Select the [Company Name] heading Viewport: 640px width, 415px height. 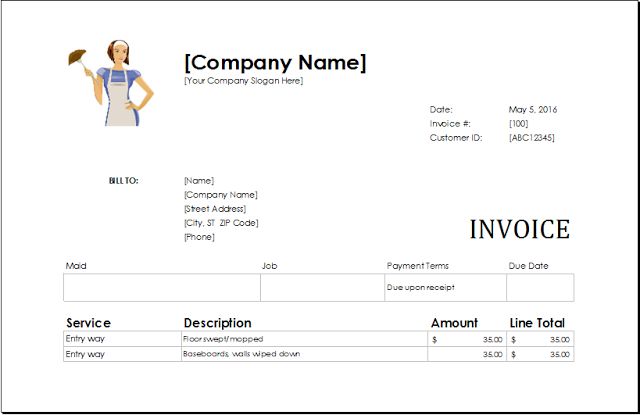coord(276,62)
